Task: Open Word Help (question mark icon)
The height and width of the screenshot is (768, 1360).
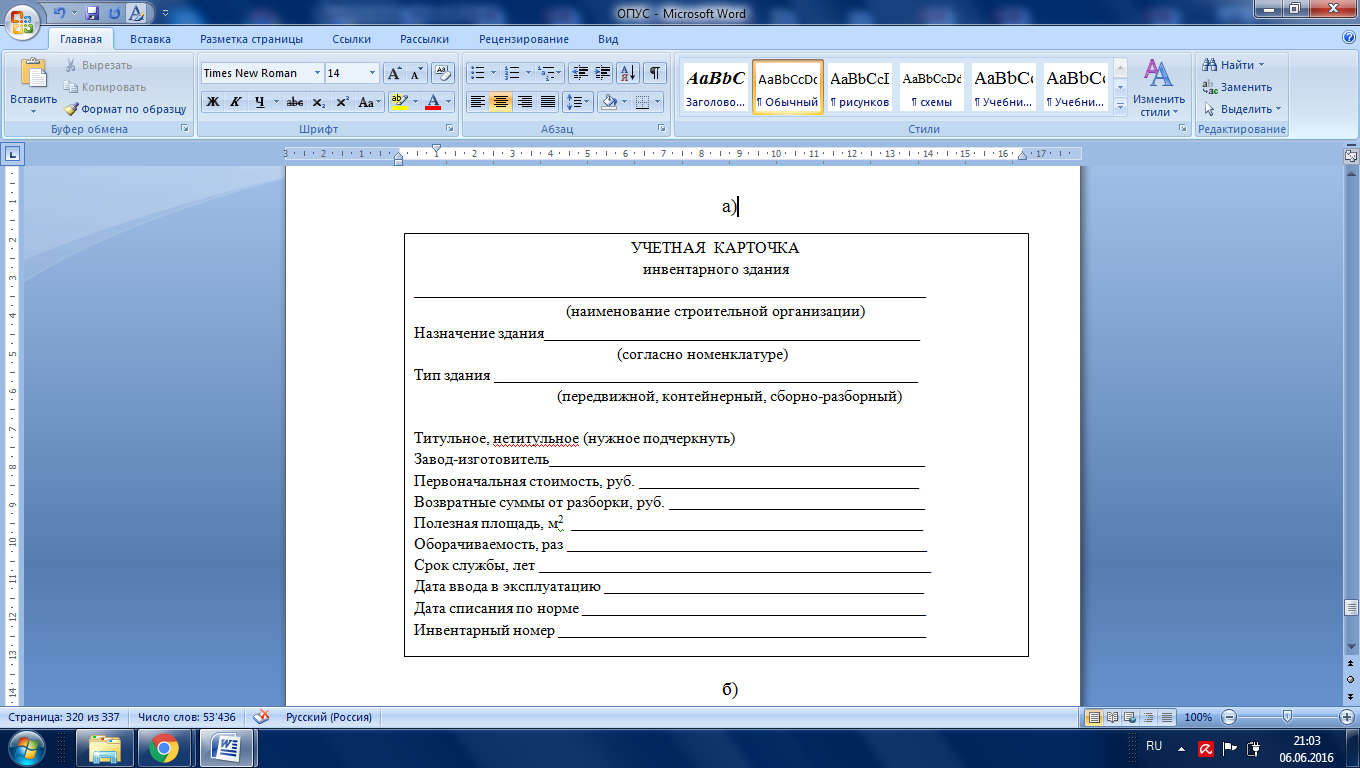Action: click(1349, 38)
